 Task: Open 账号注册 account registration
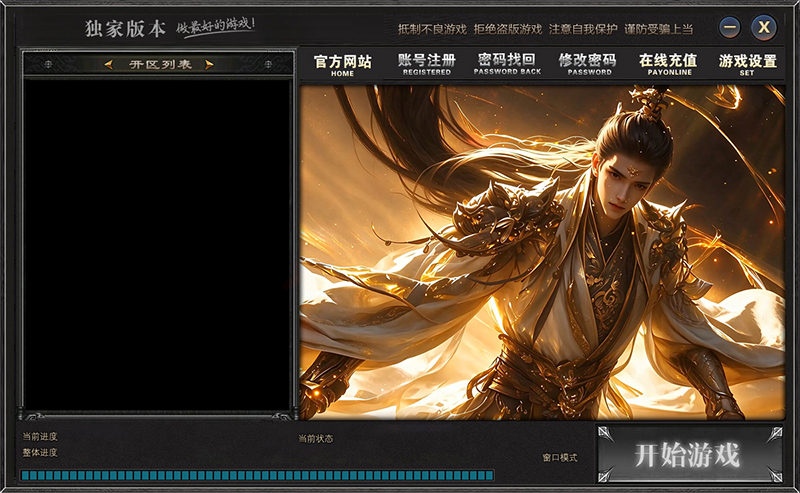(x=427, y=64)
